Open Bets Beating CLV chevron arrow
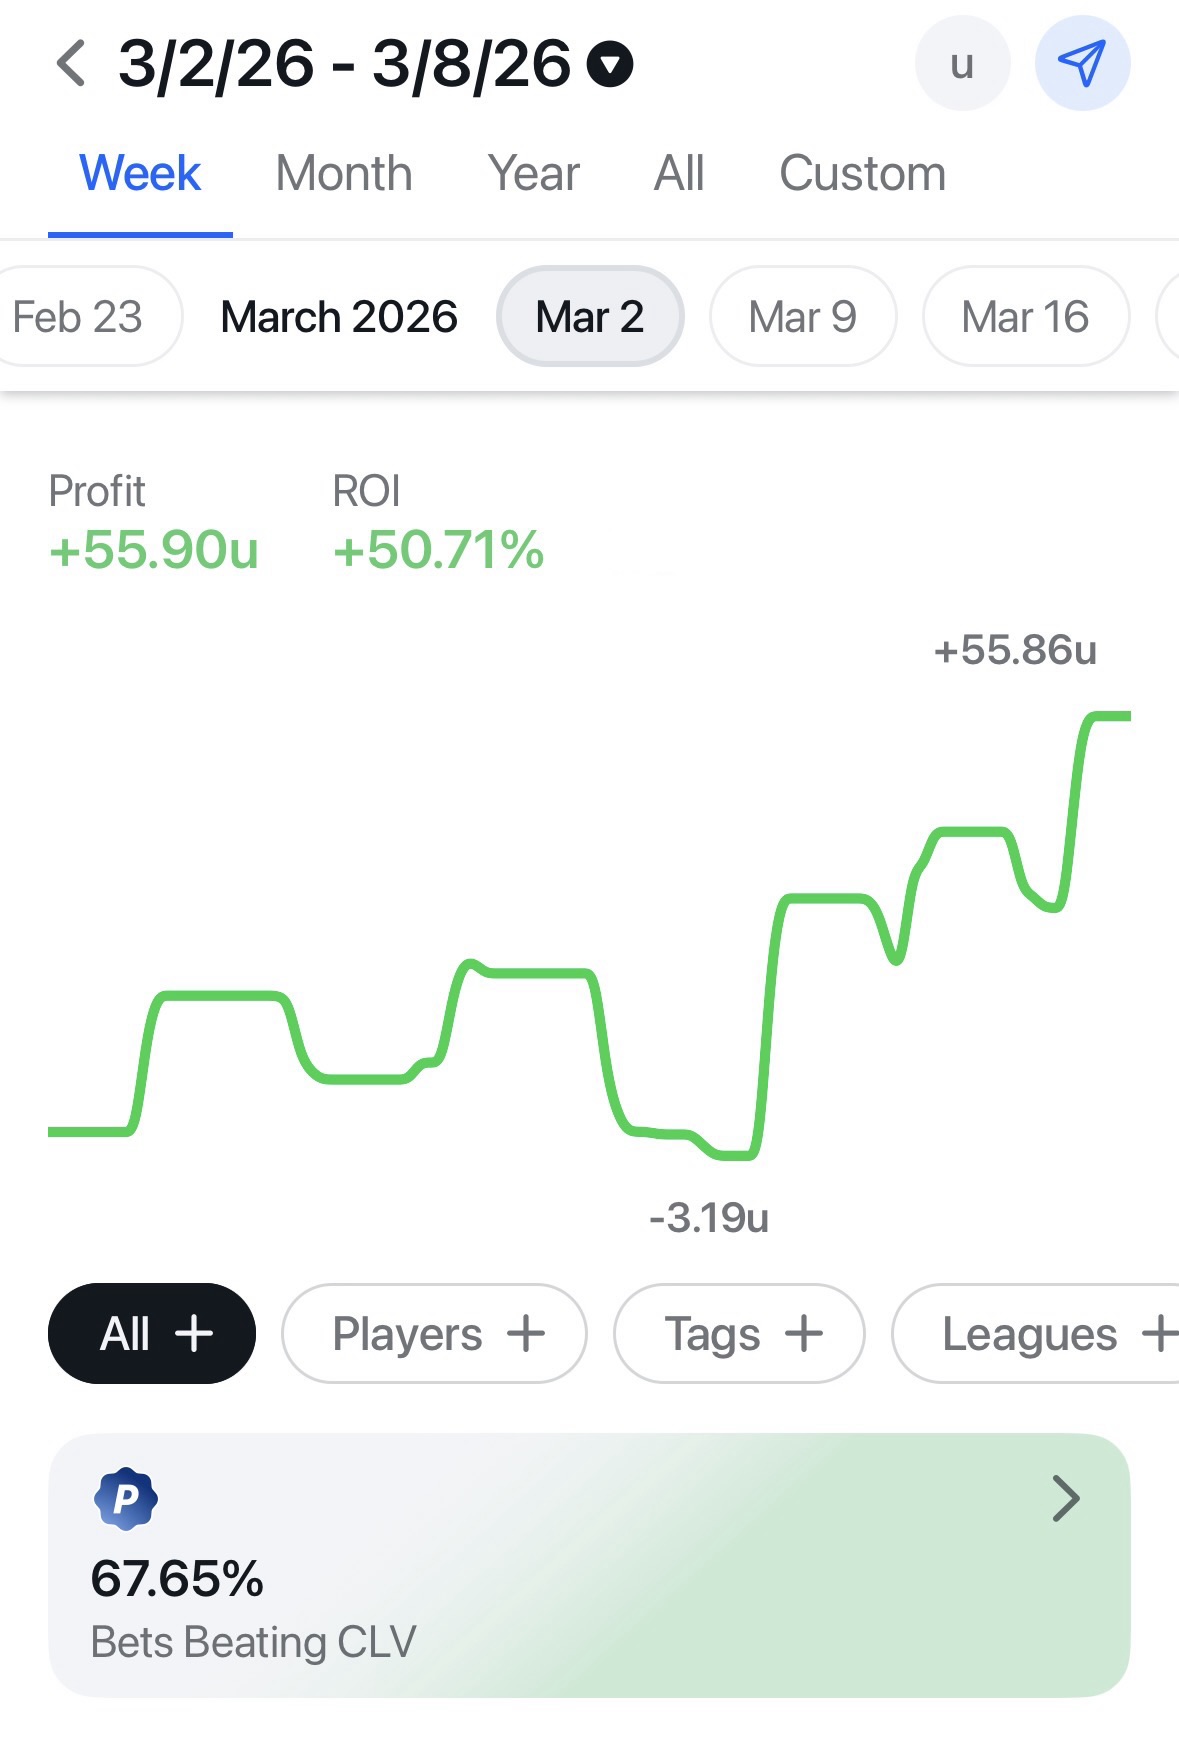The width and height of the screenshot is (1179, 1739). click(1066, 1498)
